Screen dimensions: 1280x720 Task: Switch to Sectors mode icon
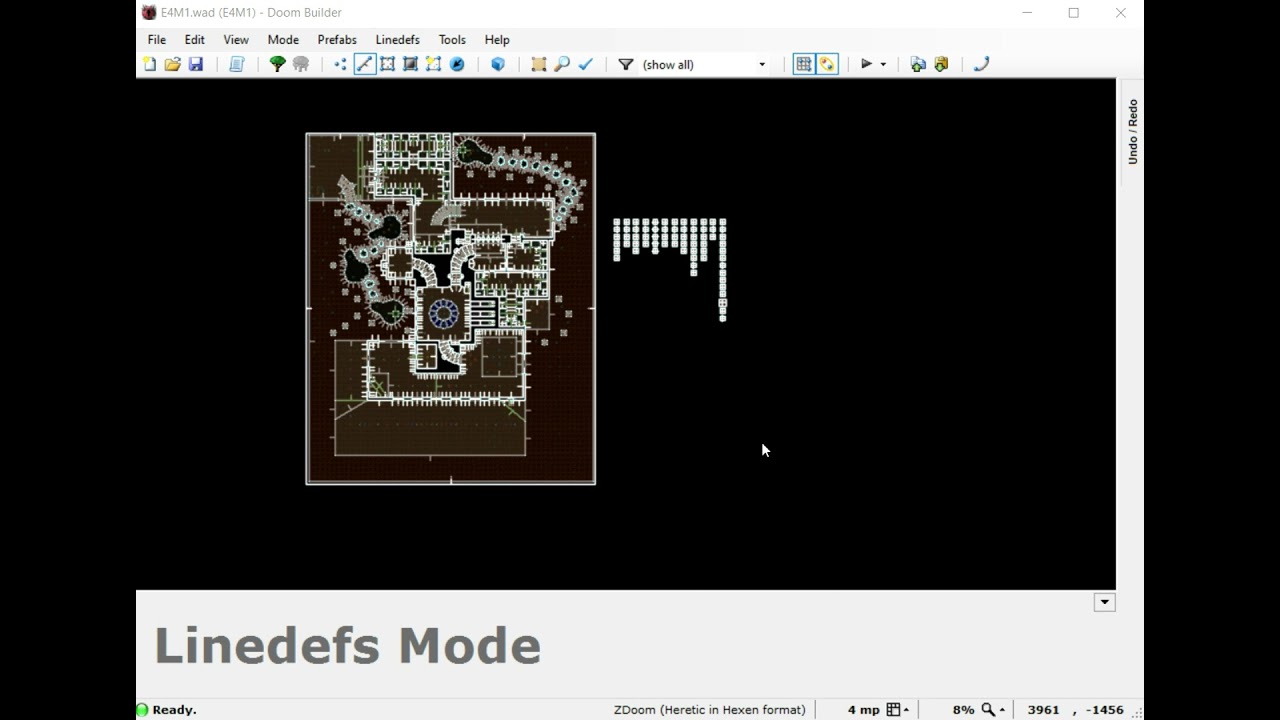point(387,64)
